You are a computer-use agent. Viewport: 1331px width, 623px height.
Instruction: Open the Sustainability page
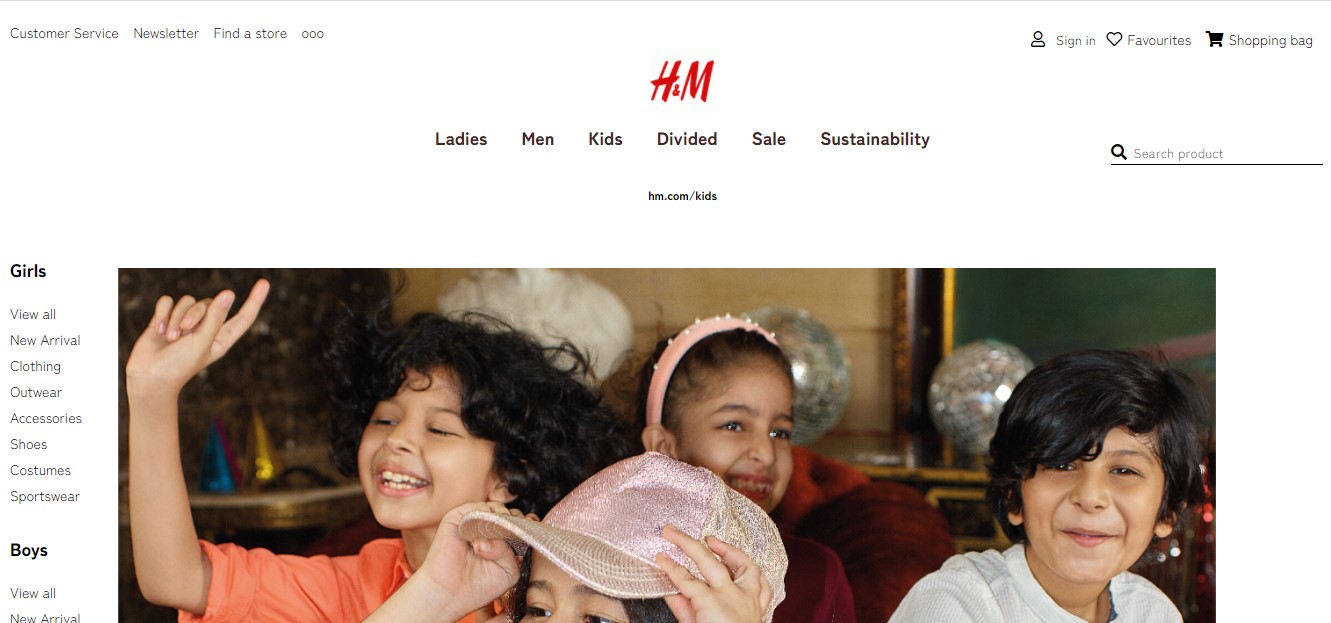(x=875, y=139)
